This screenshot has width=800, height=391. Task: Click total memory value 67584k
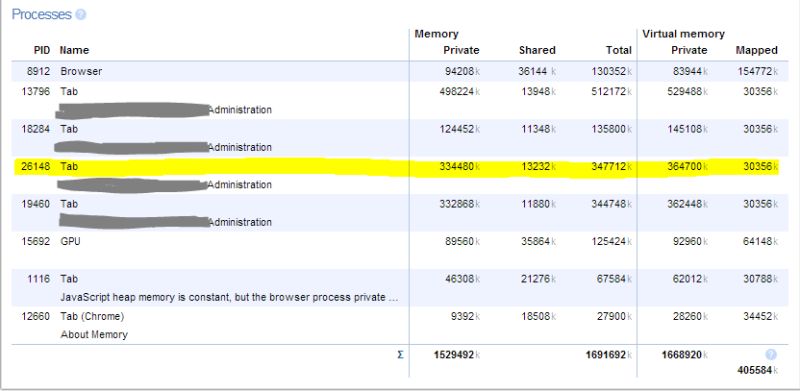pos(615,279)
